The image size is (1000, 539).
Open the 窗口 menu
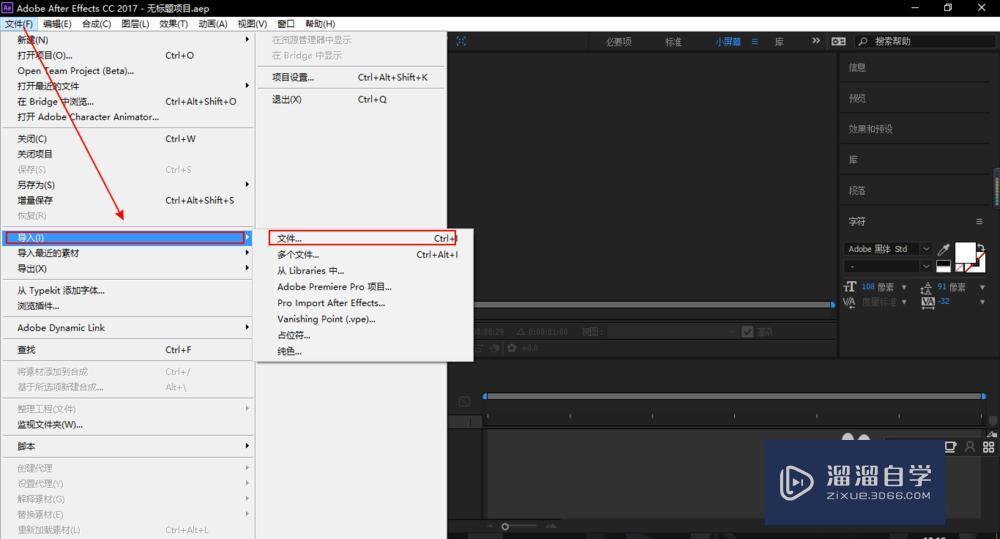pyautogui.click(x=286, y=24)
